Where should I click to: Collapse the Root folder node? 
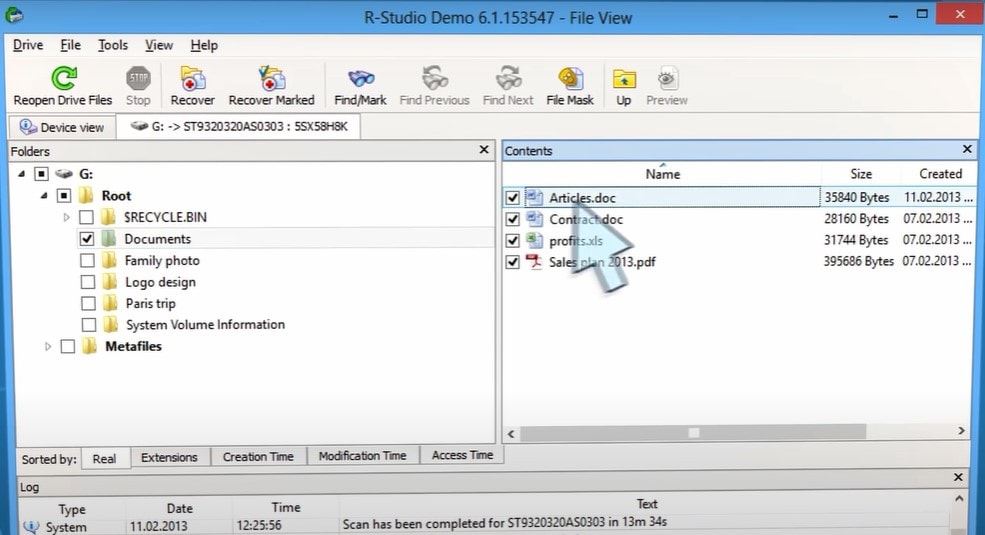pos(44,196)
